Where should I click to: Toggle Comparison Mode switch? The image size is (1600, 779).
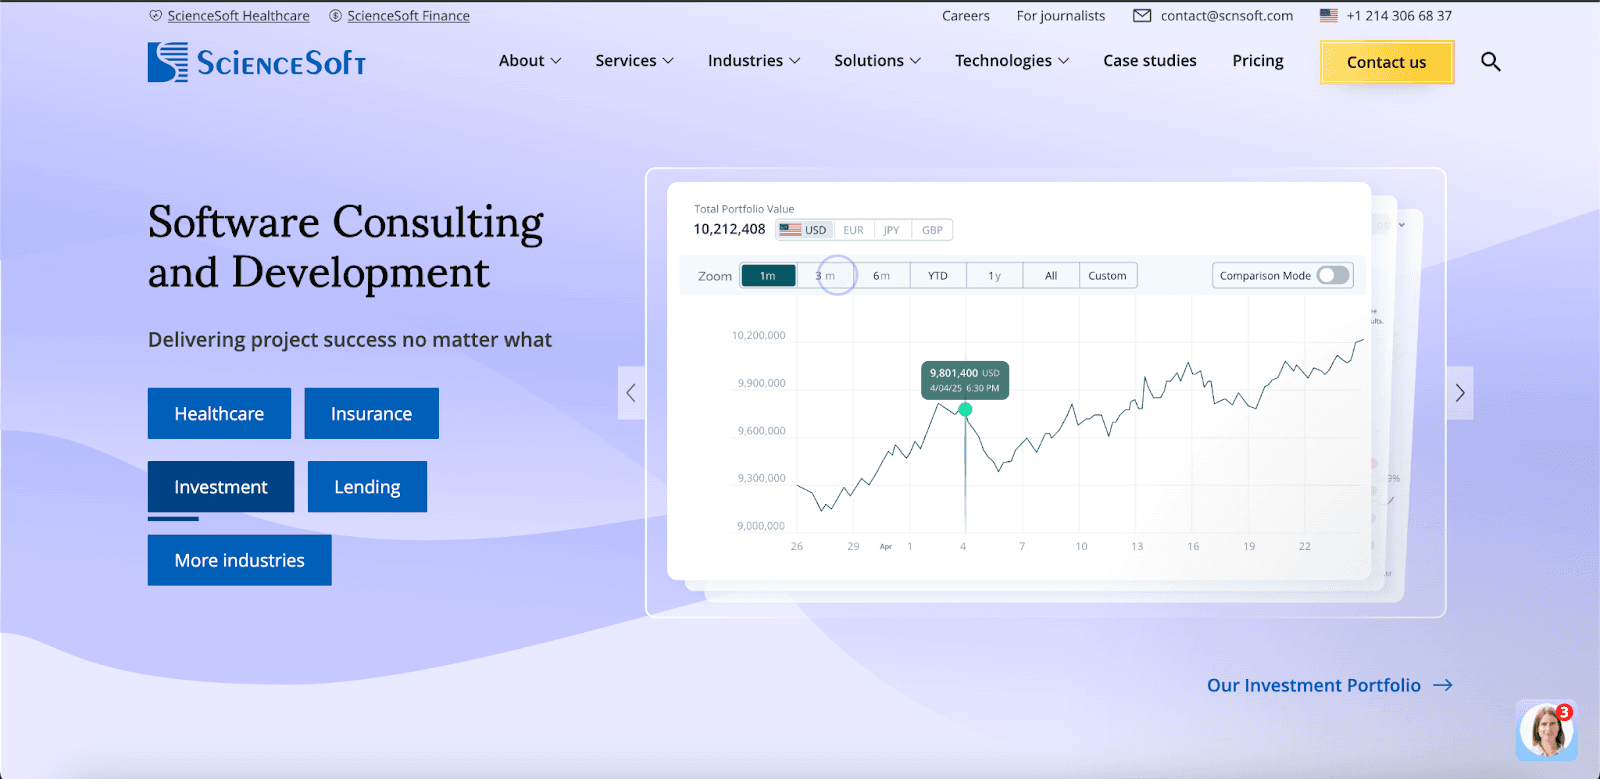[x=1333, y=275]
